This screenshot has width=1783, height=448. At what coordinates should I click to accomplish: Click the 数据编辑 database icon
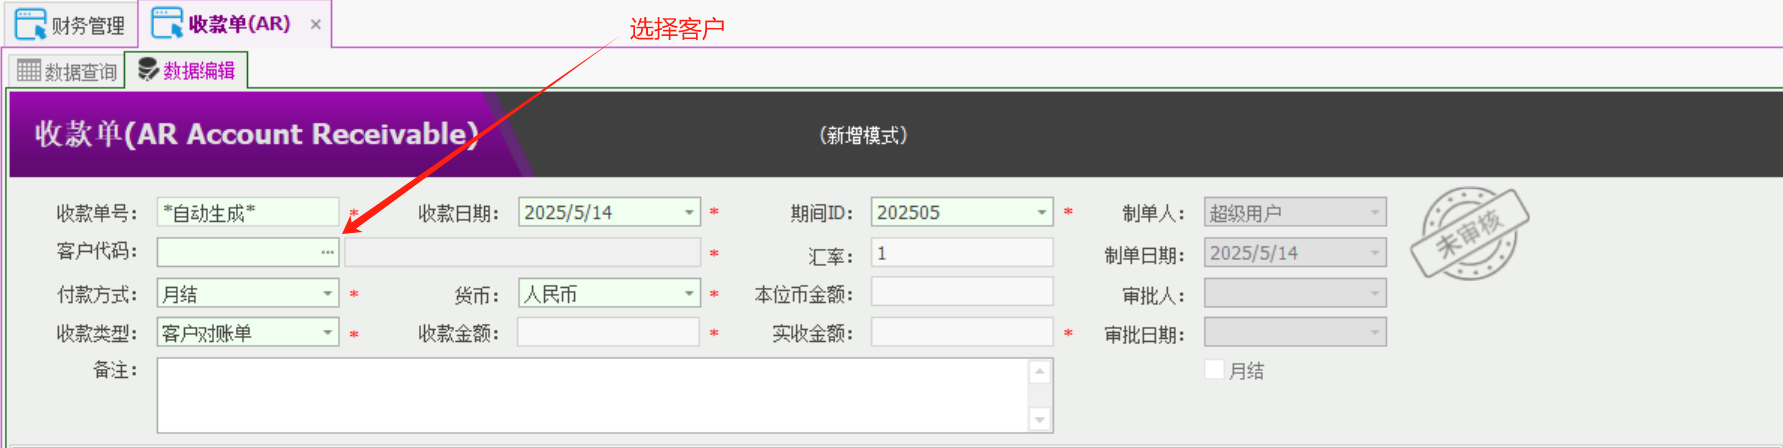point(148,69)
